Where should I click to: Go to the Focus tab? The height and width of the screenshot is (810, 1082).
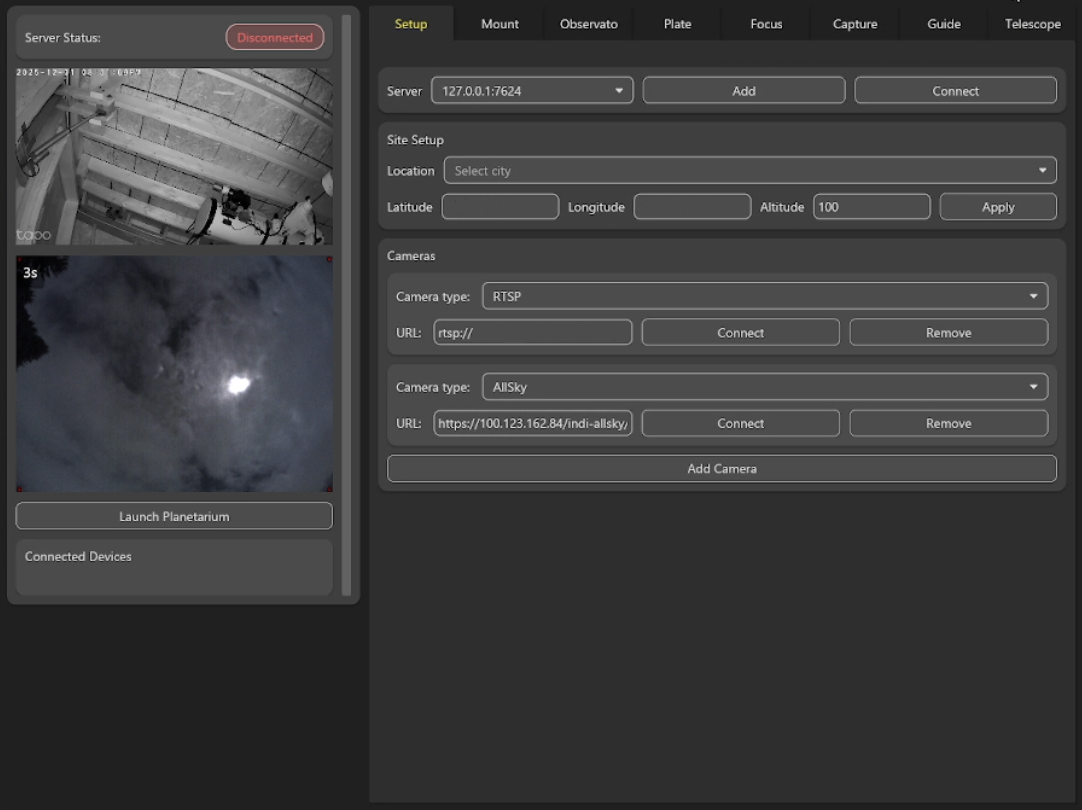766,24
